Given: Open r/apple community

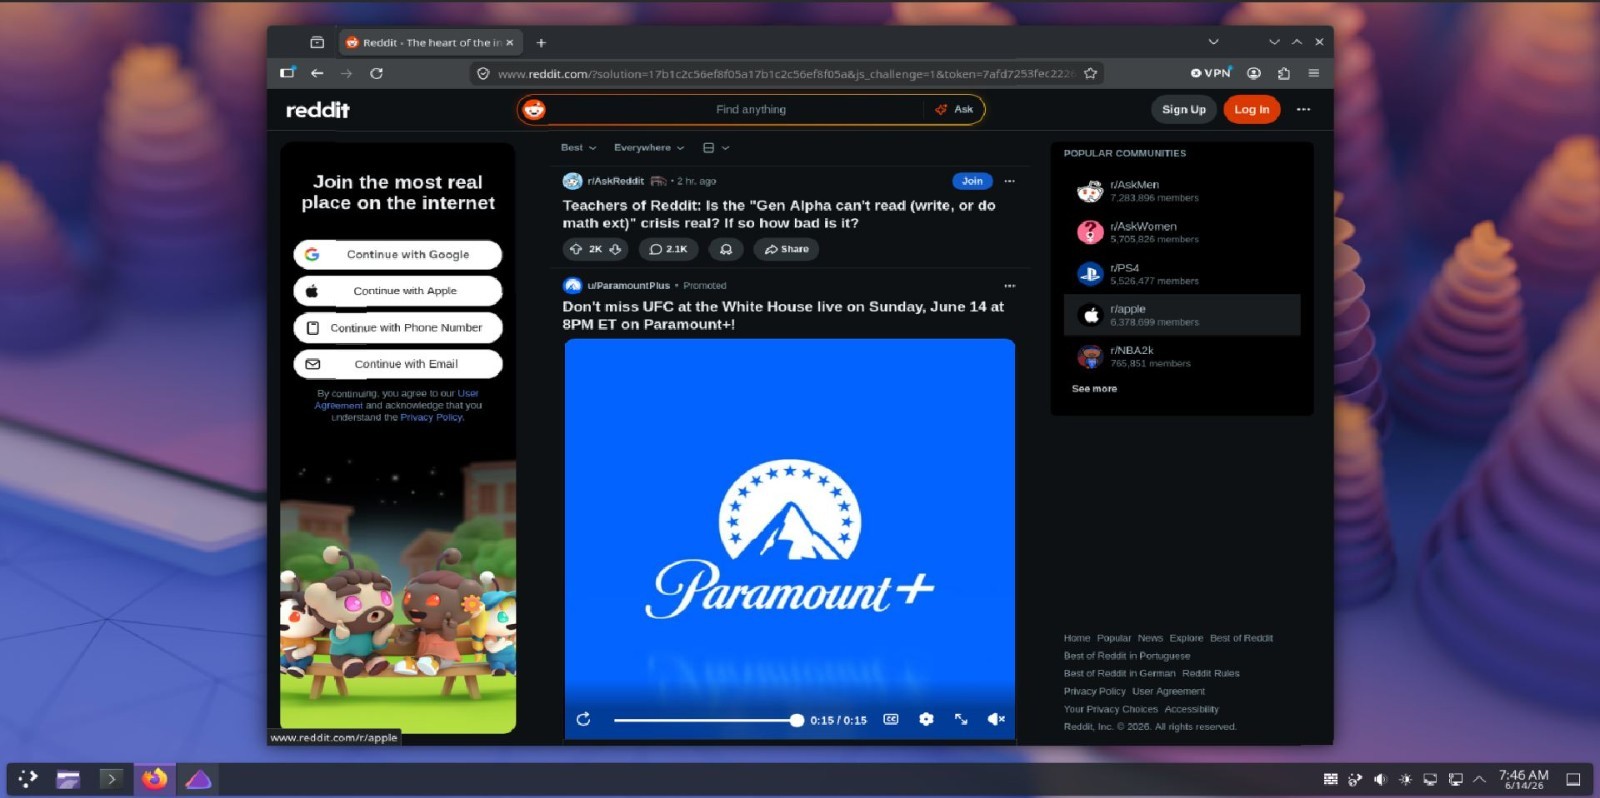Looking at the screenshot, I should pos(1182,315).
